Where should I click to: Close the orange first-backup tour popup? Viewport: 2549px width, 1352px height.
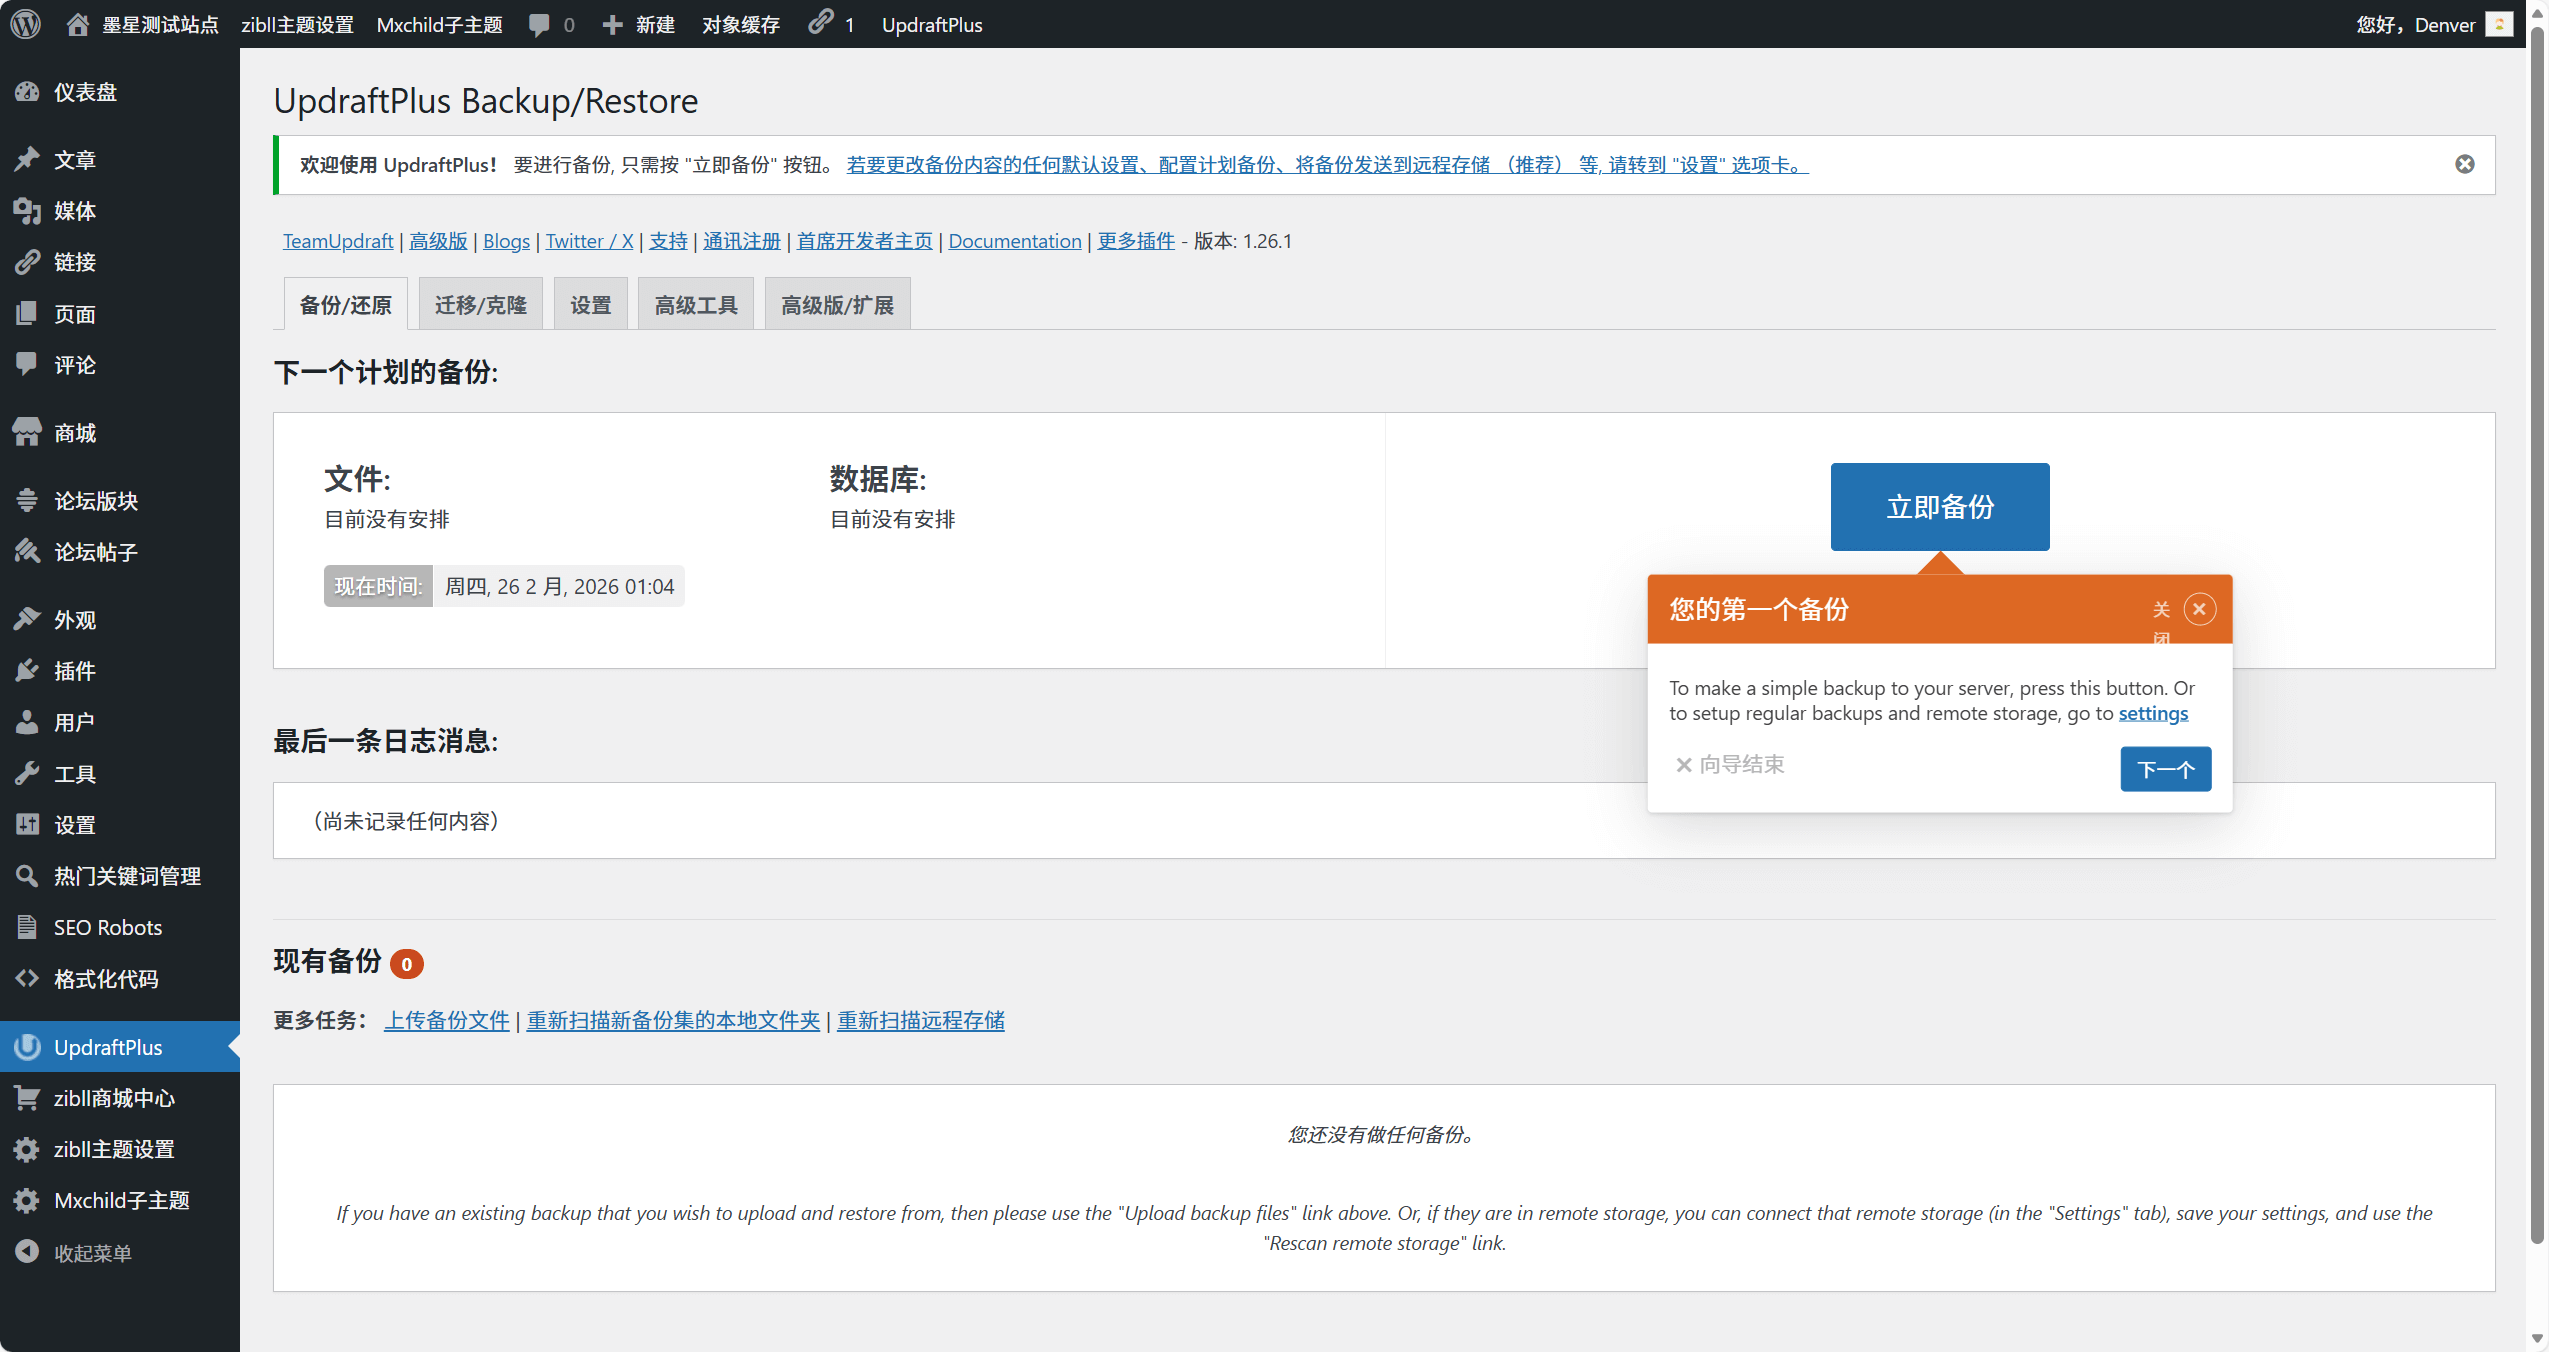pyautogui.click(x=2199, y=609)
